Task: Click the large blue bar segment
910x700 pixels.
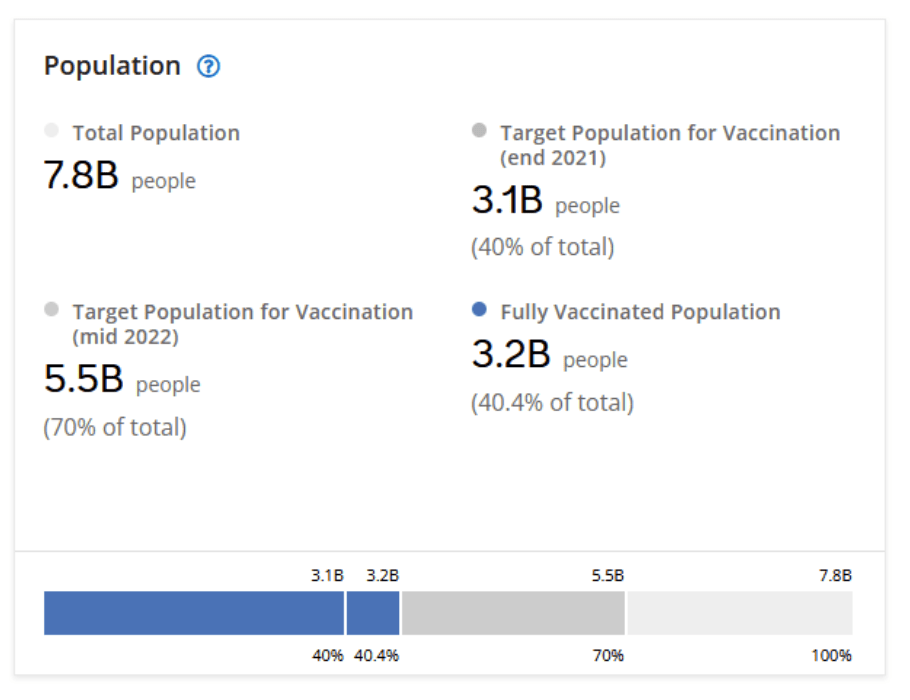Action: [194, 613]
